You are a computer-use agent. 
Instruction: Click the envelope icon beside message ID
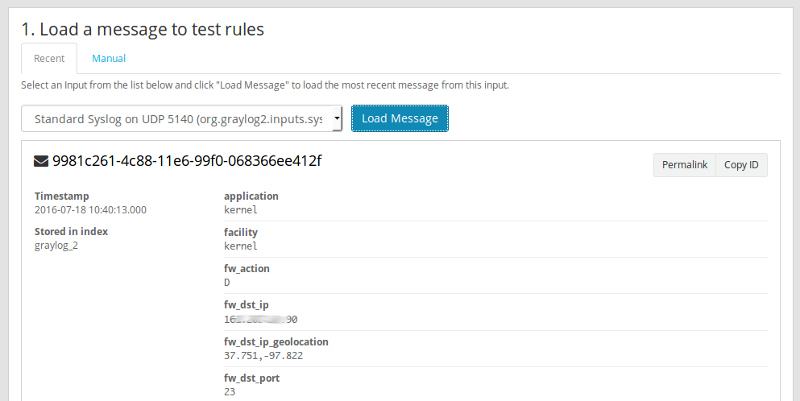41,161
